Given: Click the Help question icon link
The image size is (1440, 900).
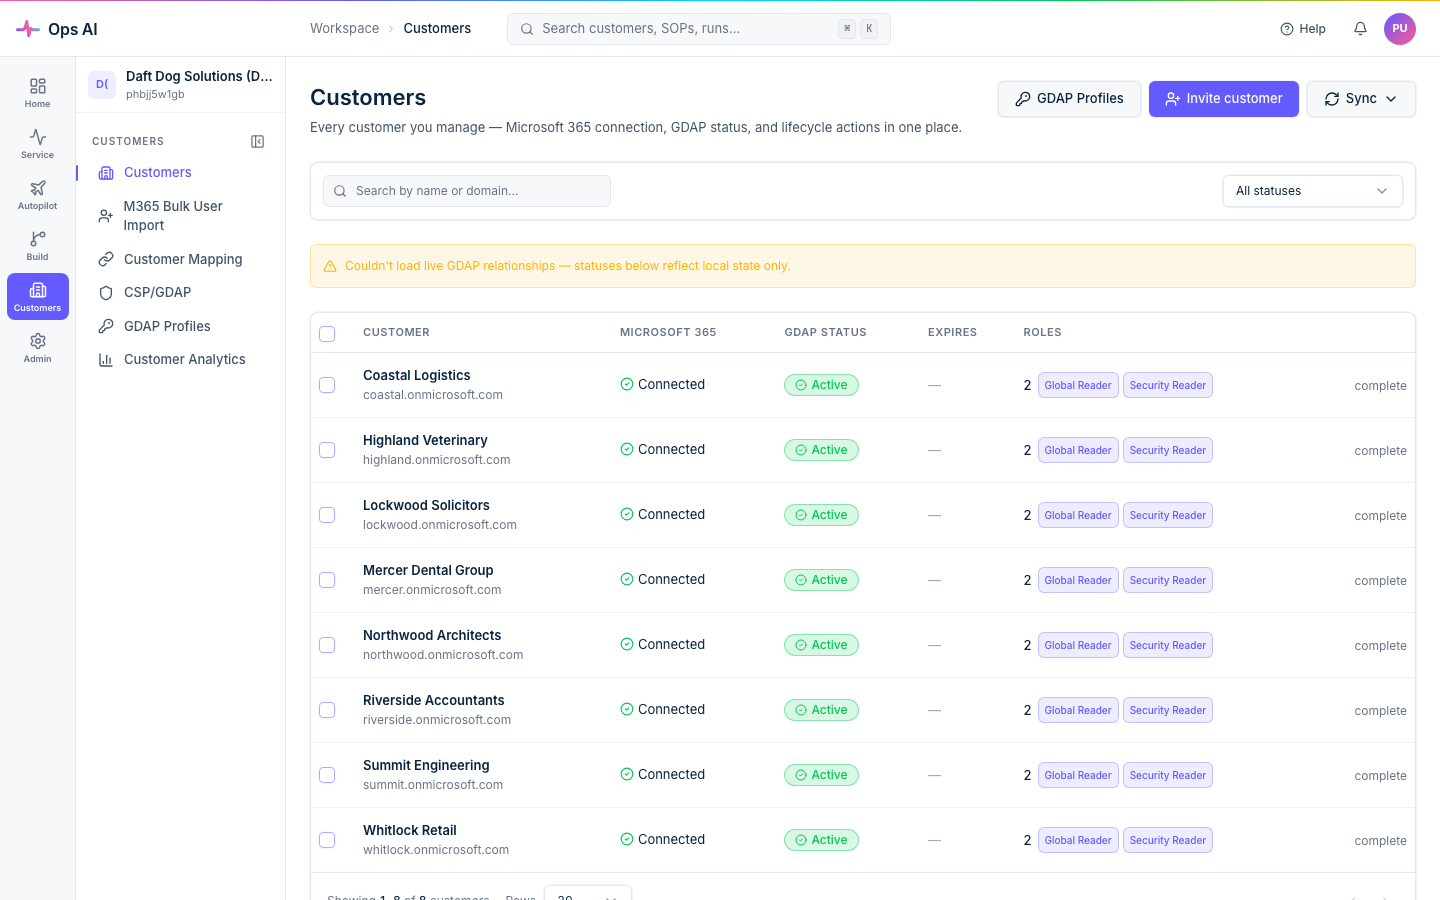Looking at the screenshot, I should click(x=1303, y=29).
